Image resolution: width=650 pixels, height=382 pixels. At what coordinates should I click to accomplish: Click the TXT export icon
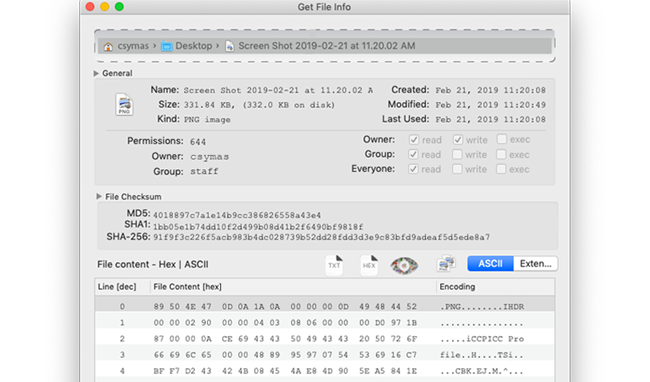pyautogui.click(x=335, y=265)
